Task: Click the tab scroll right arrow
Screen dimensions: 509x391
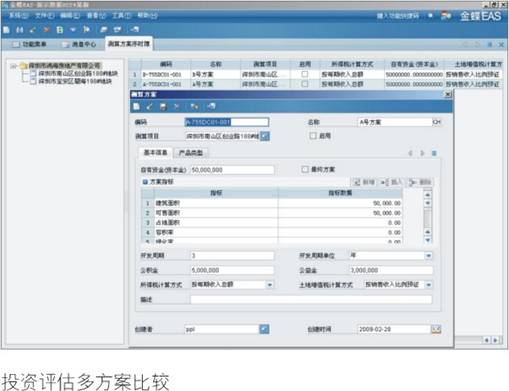Action: coord(422,153)
